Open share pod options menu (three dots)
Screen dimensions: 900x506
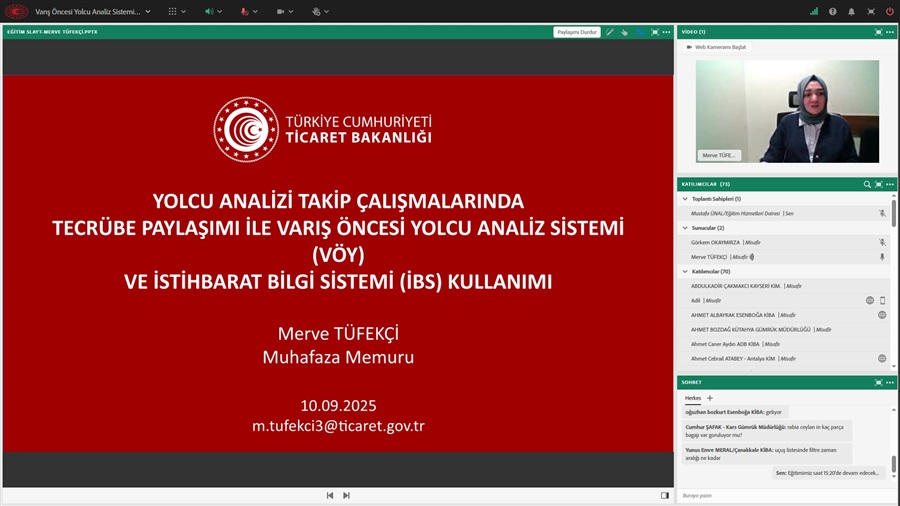[666, 32]
